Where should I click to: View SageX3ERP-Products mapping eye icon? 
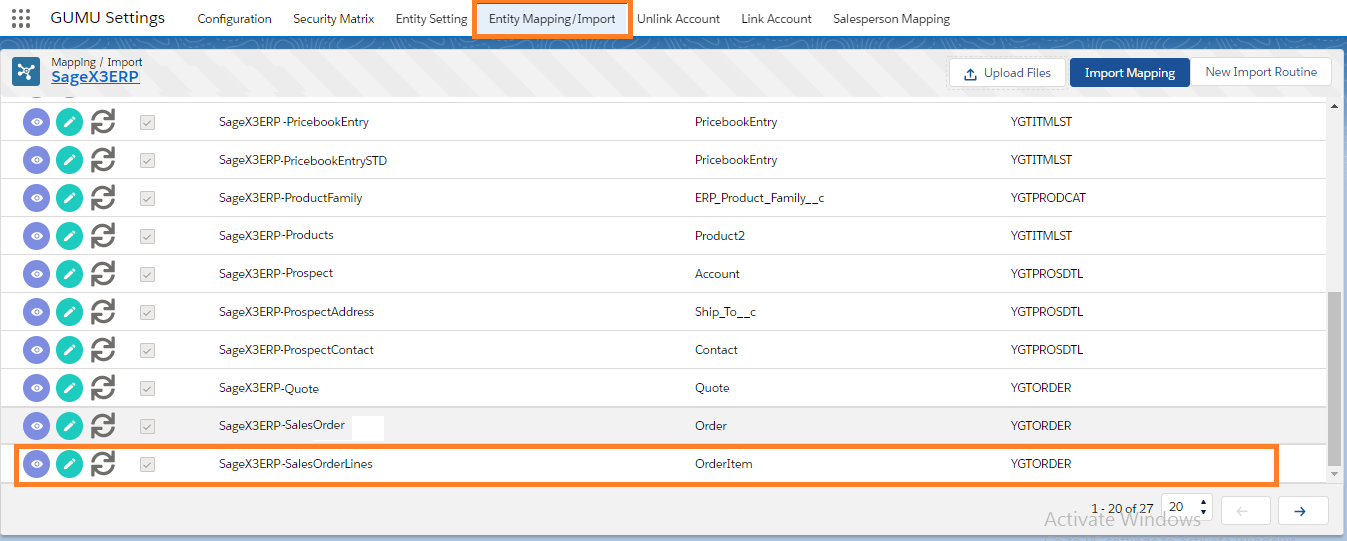36,236
